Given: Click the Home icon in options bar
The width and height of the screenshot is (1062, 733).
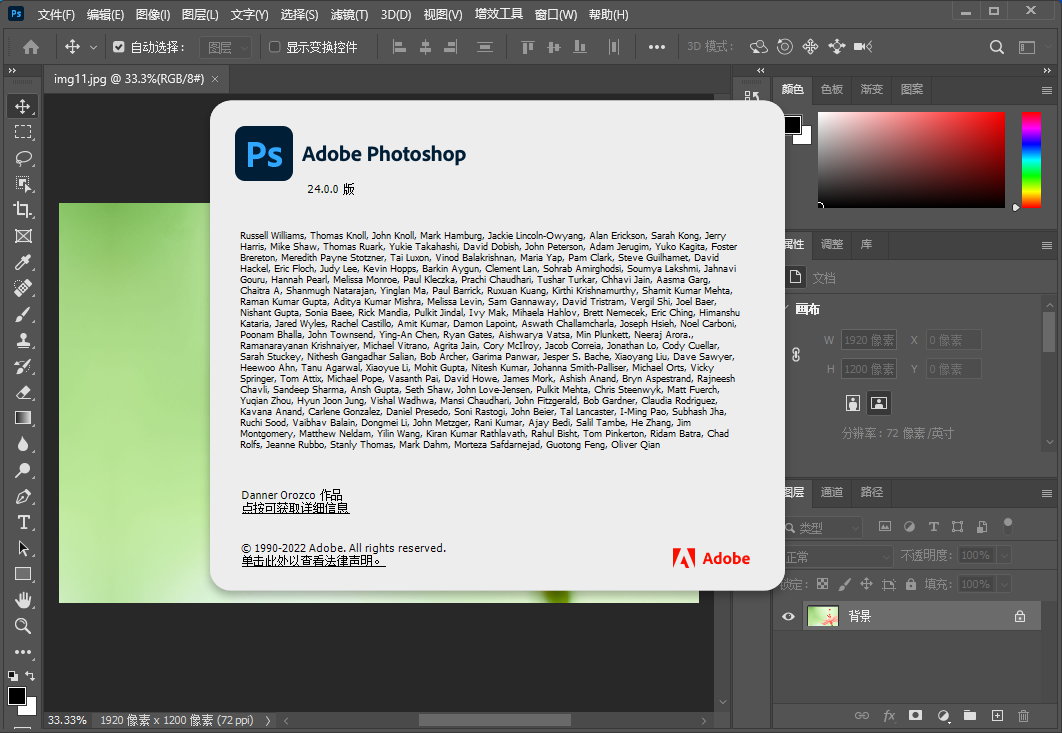Looking at the screenshot, I should (x=30, y=47).
